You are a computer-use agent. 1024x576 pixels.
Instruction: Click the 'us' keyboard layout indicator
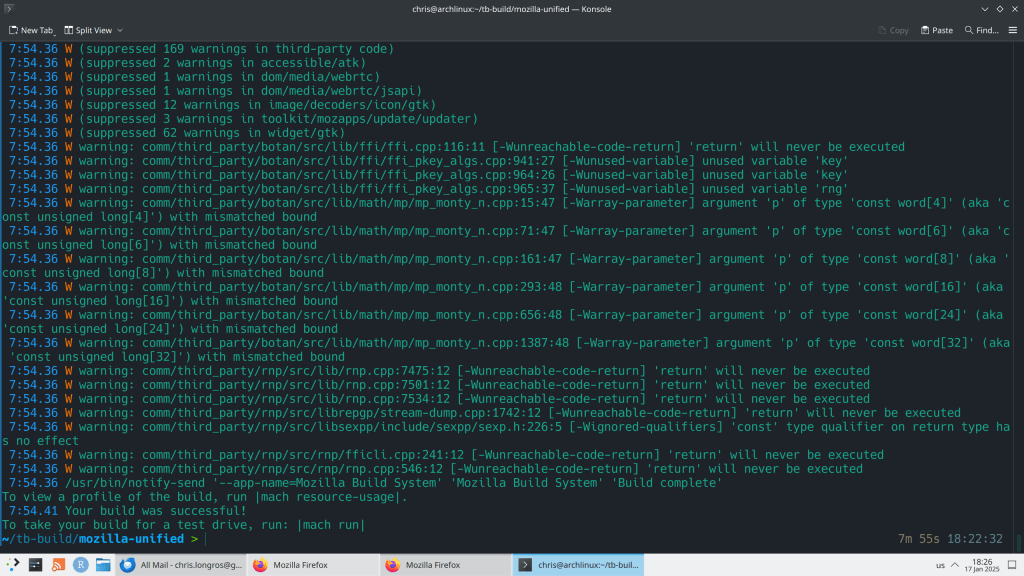940,565
